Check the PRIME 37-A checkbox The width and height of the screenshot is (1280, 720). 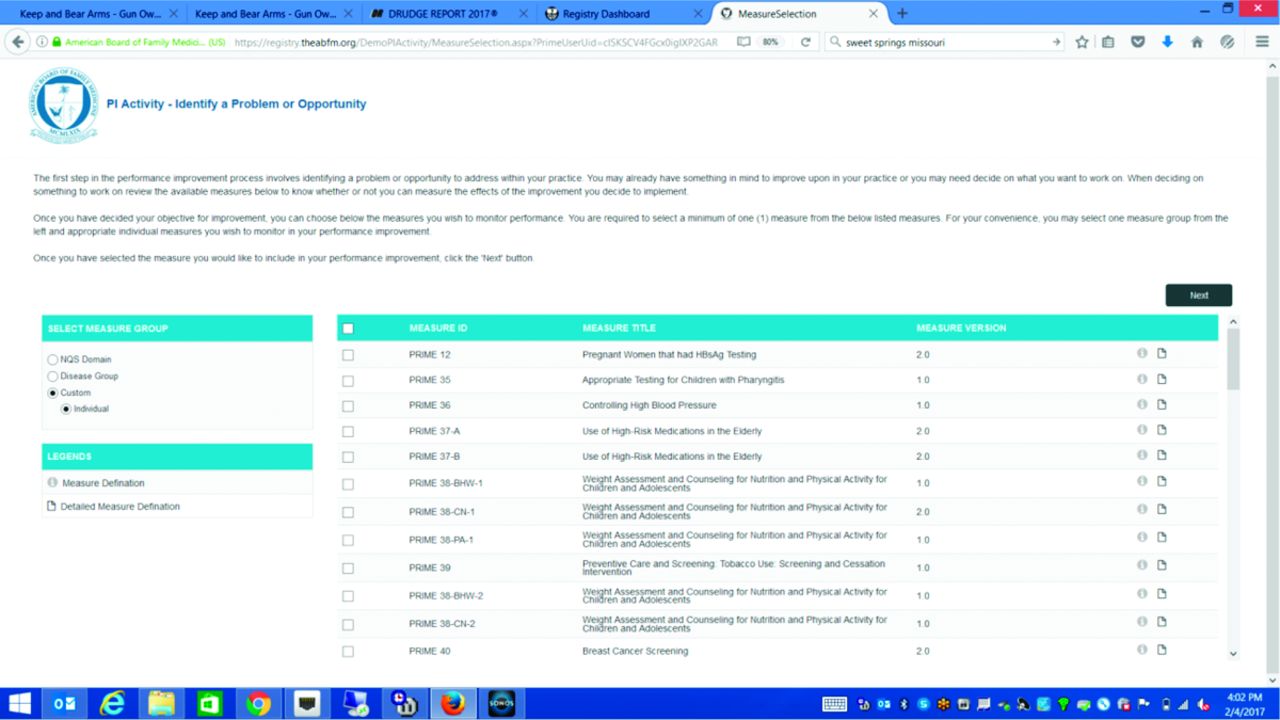pos(348,432)
